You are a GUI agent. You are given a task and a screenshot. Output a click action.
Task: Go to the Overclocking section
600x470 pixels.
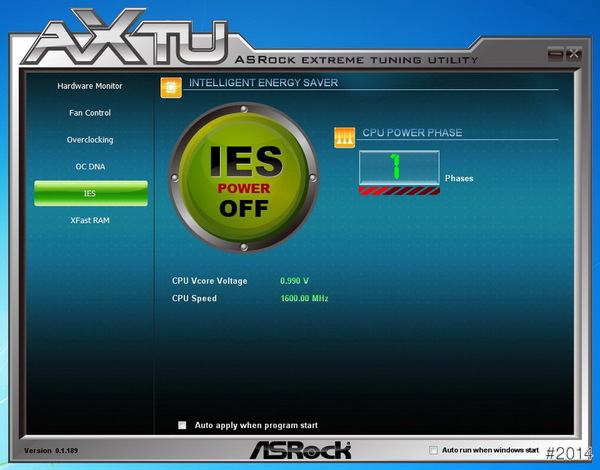tap(90, 140)
